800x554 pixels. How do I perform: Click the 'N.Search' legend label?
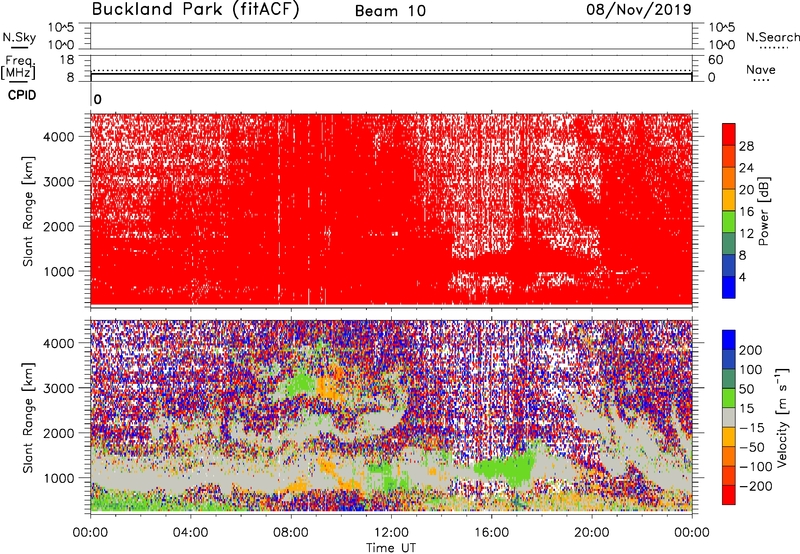[x=773, y=37]
